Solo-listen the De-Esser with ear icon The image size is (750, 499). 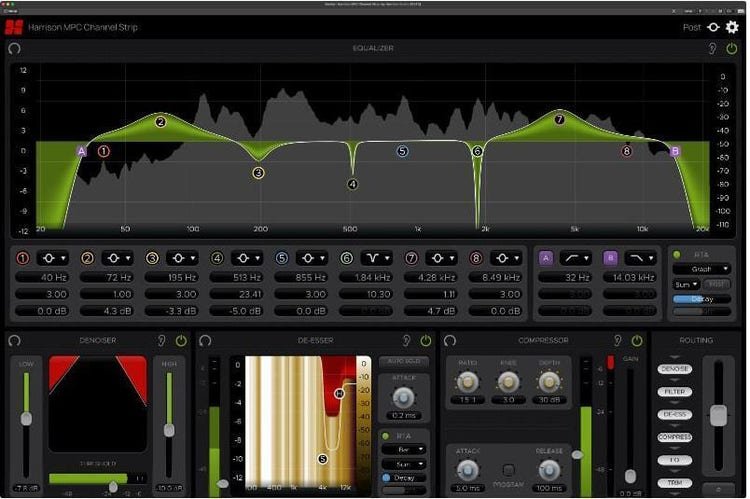point(406,340)
